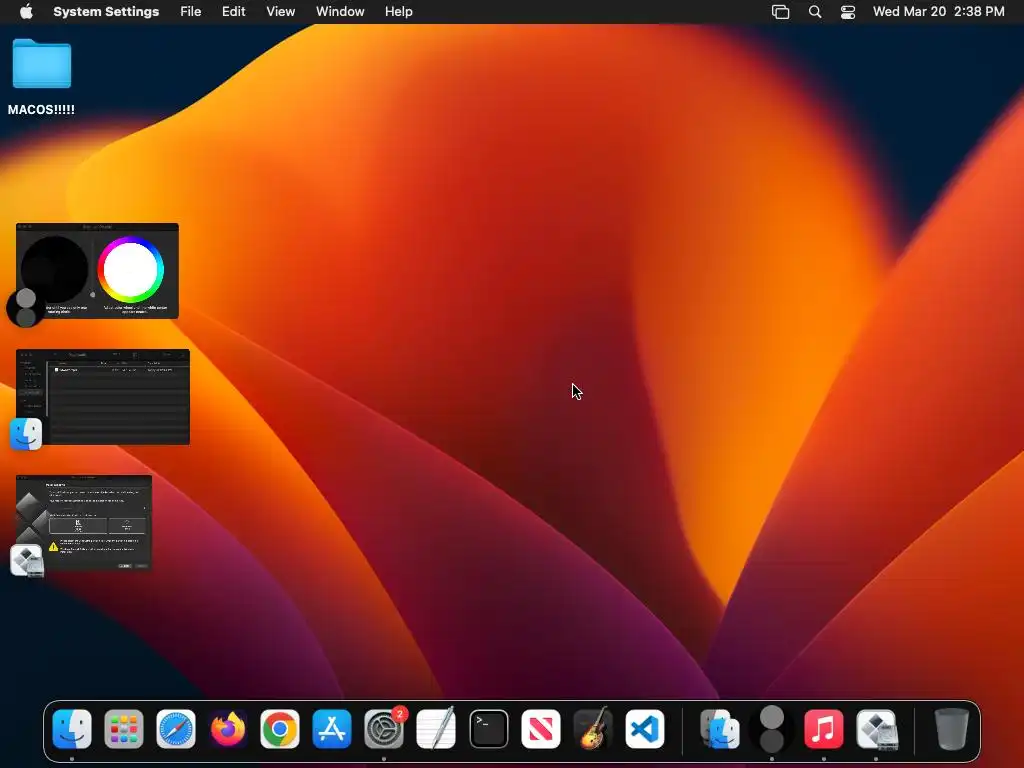This screenshot has height=768, width=1024.
Task: Open Boot Camp Assistant in the Dock
Action: [876, 729]
